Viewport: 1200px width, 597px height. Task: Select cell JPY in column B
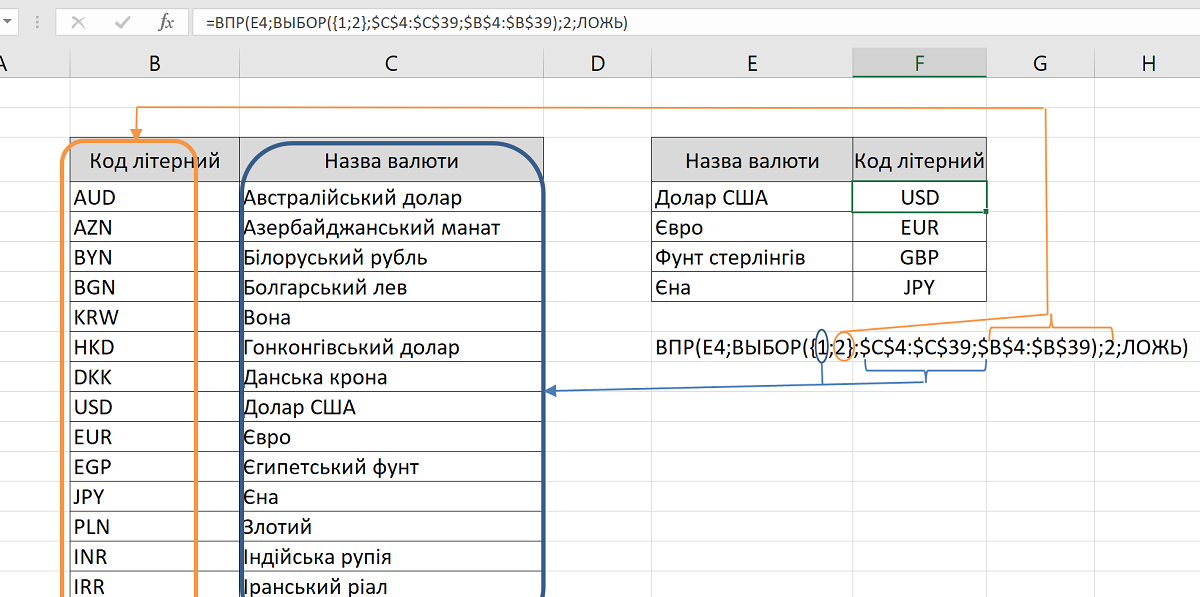155,497
